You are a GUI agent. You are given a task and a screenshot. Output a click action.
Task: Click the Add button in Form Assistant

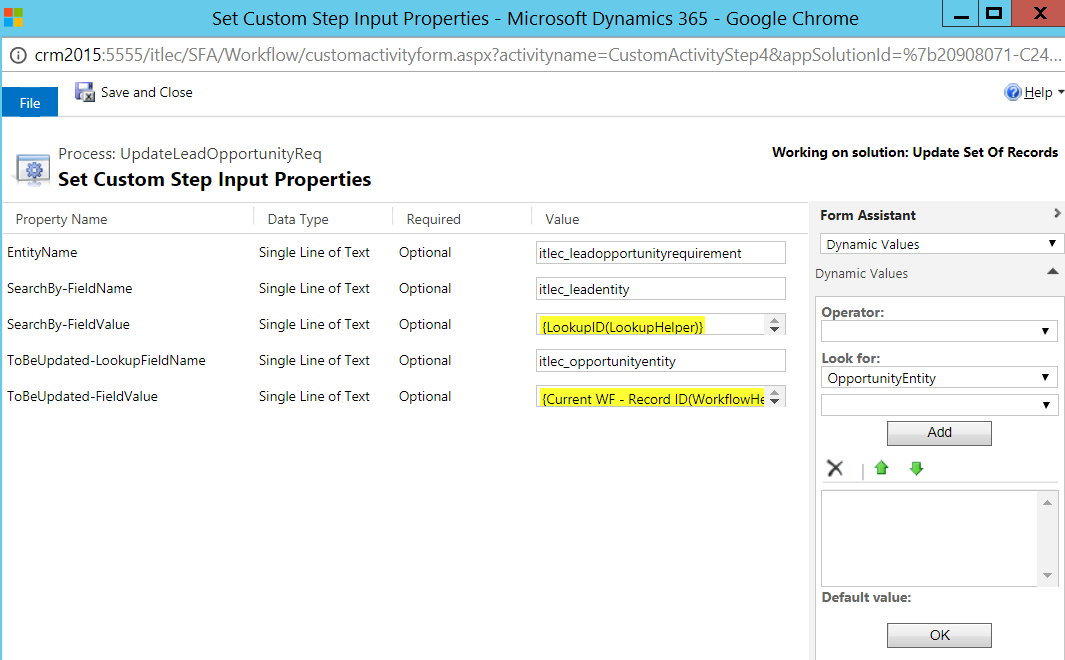(939, 433)
